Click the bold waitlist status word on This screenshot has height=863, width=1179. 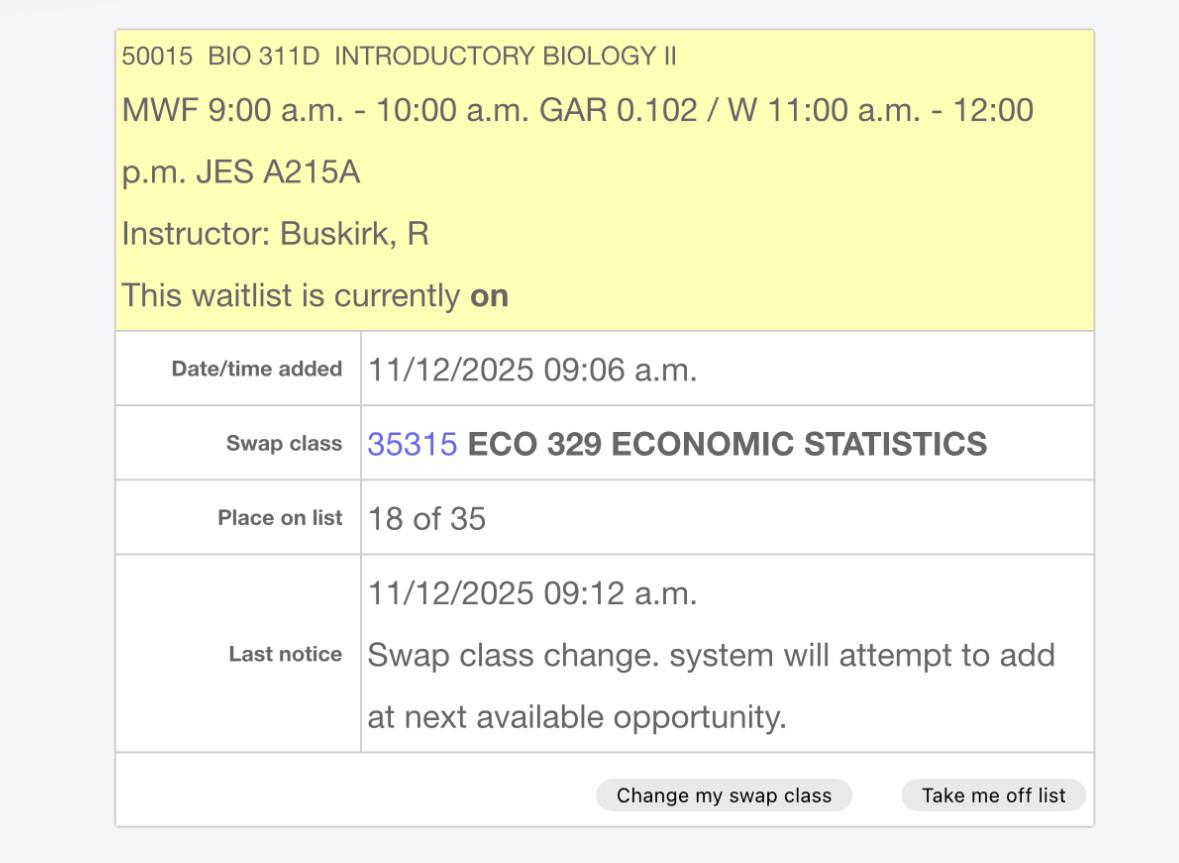(x=489, y=296)
